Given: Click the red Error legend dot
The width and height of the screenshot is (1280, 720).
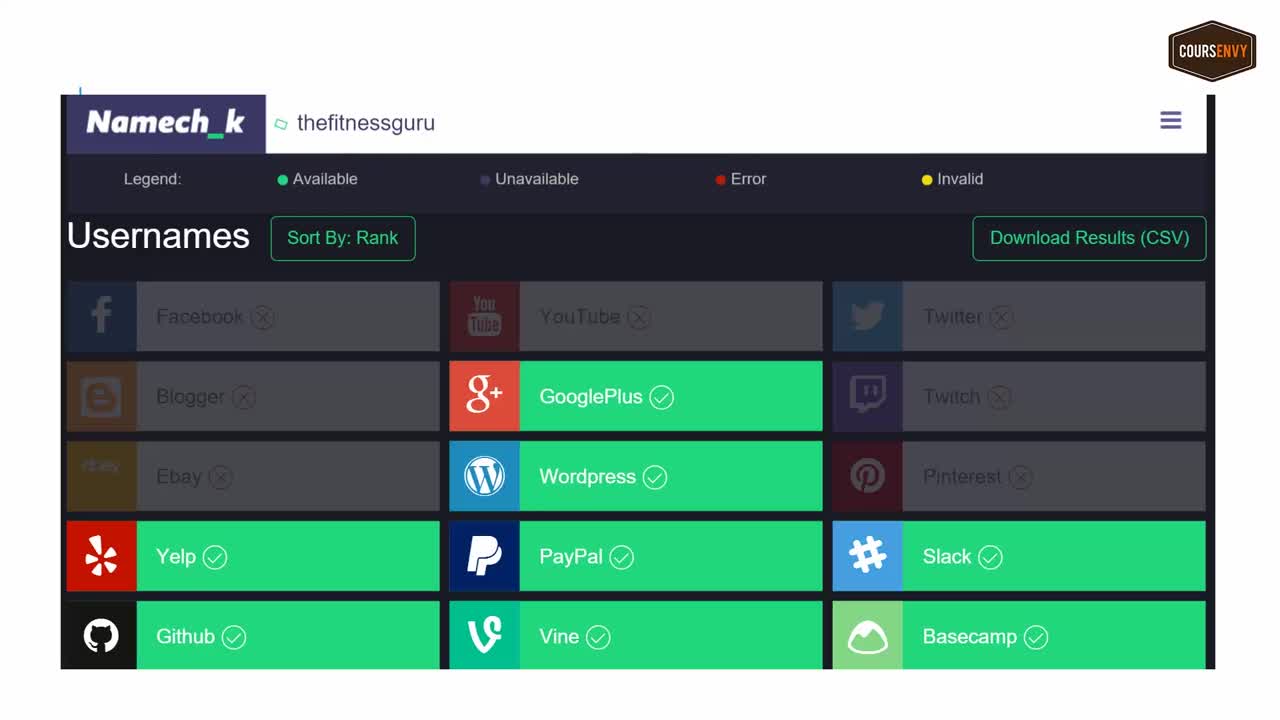Looking at the screenshot, I should click(x=720, y=180).
